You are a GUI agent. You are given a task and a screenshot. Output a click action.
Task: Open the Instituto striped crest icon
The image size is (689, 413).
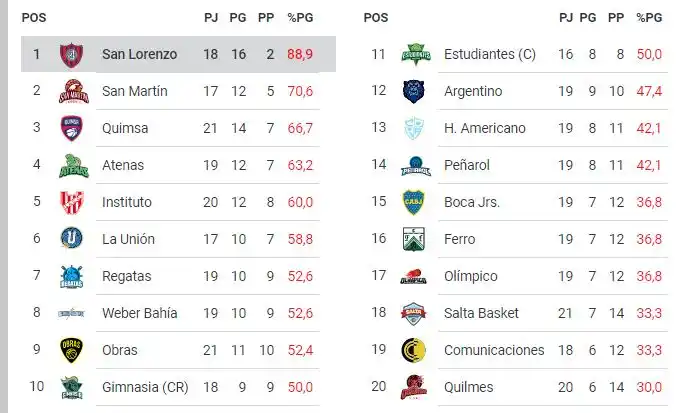pyautogui.click(x=71, y=202)
